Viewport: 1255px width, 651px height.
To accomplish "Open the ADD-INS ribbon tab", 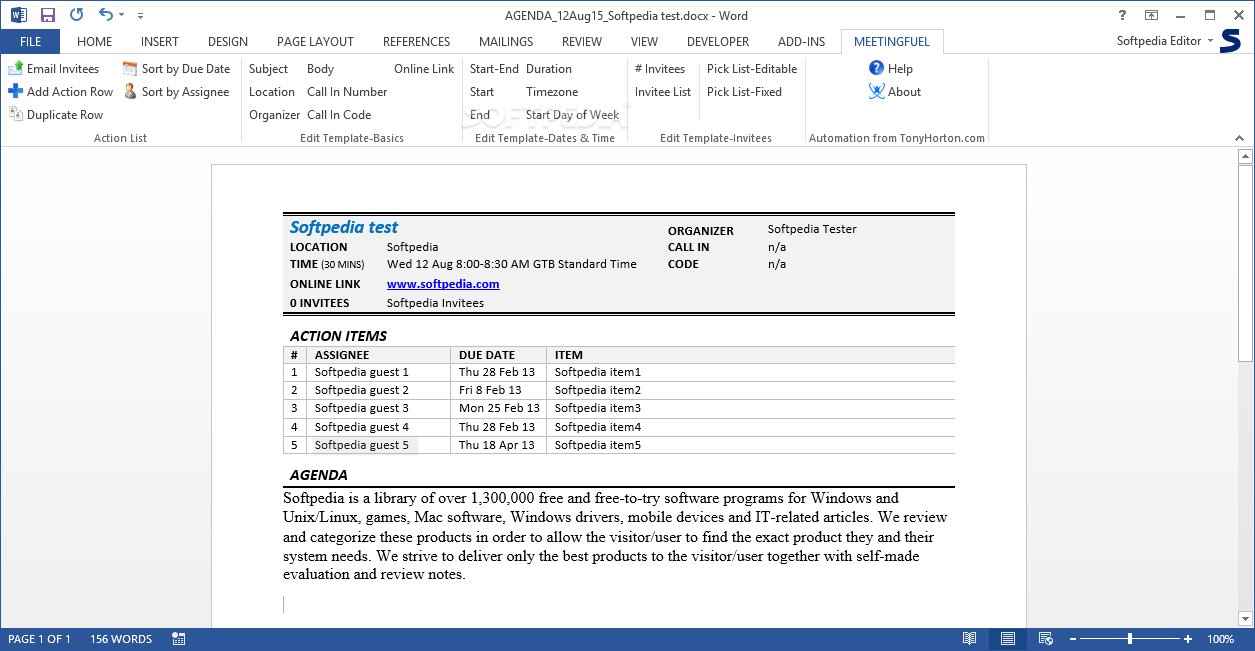I will pos(802,42).
